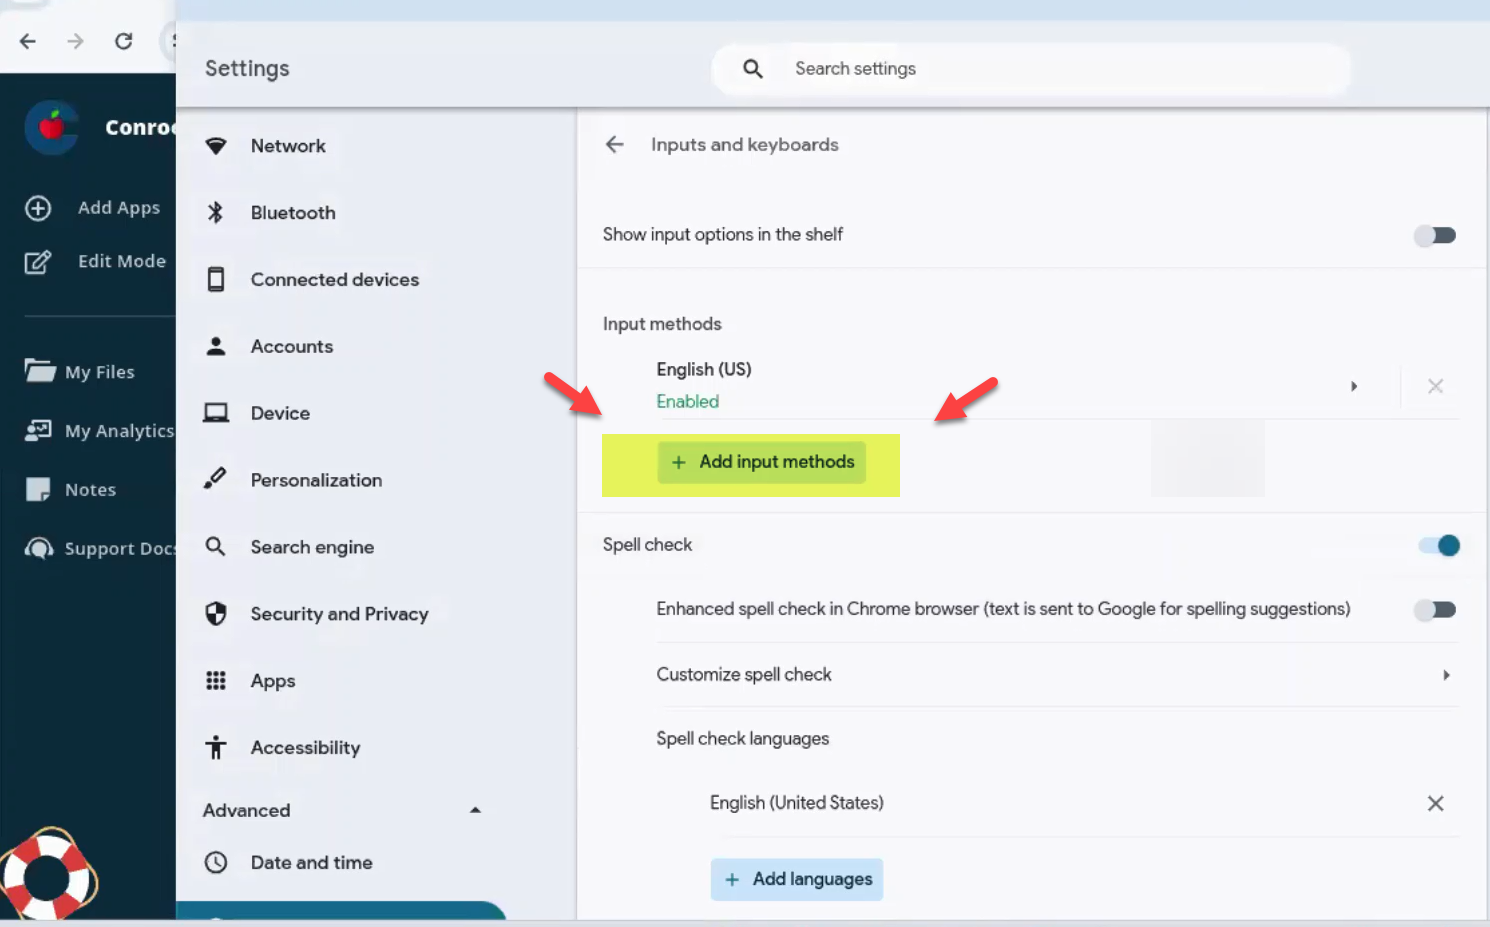
Task: Enable Enhanced spell check in Chrome browser
Action: 1435,609
